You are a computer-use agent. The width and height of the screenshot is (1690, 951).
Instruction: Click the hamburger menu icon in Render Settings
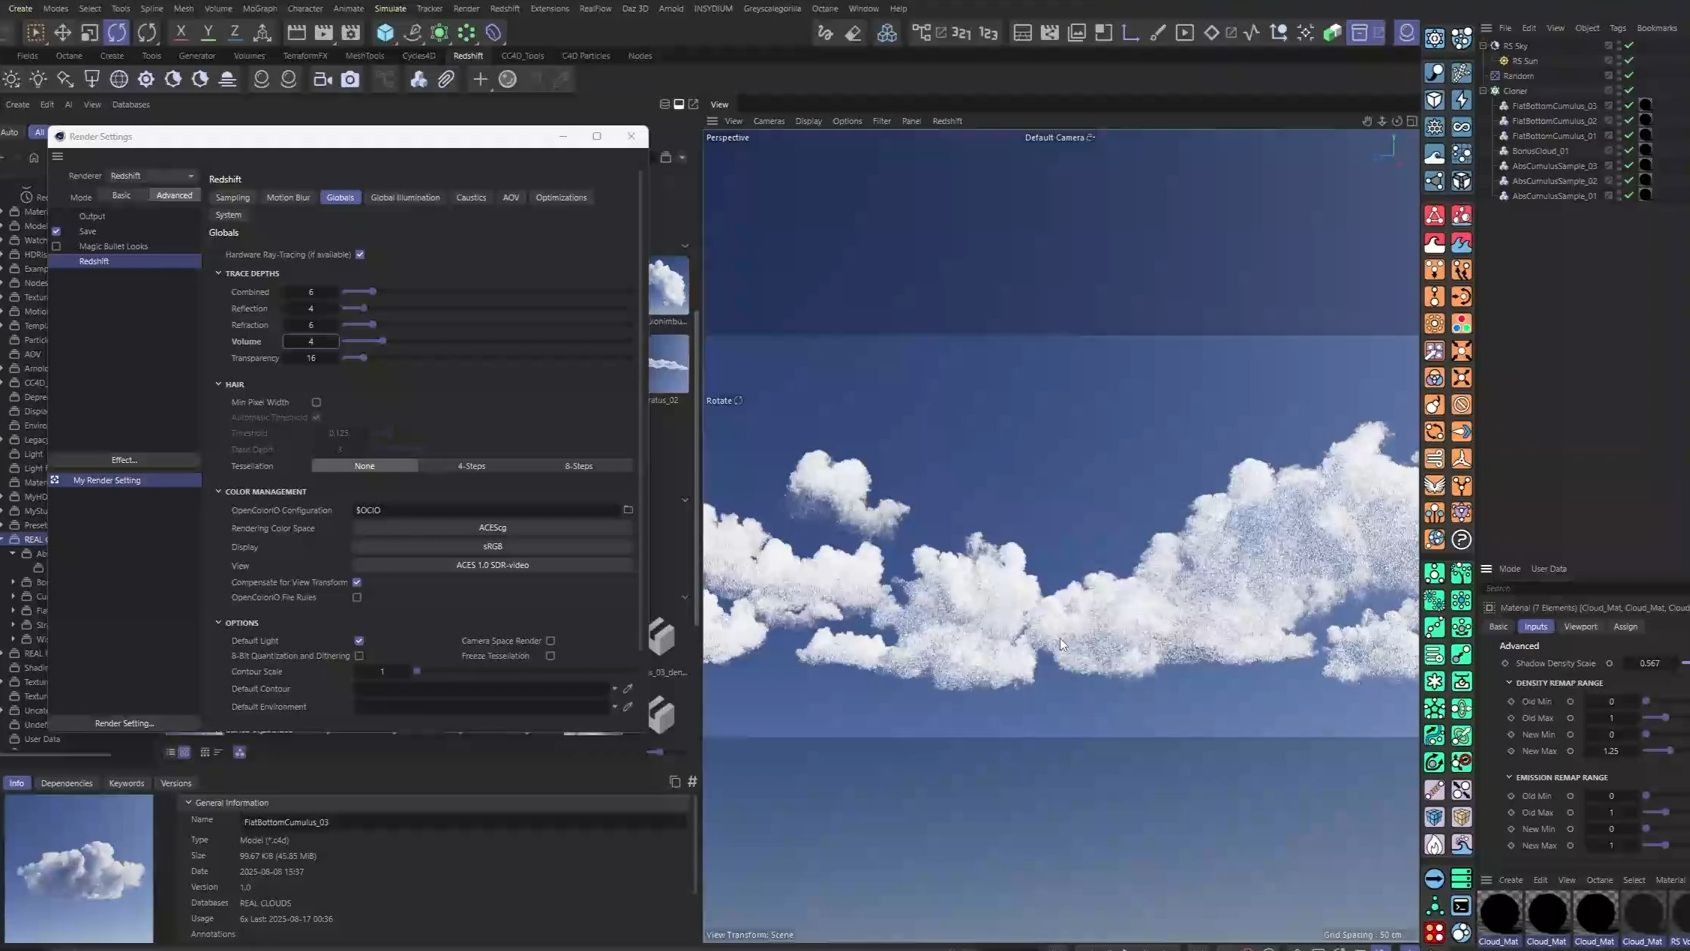tap(58, 156)
